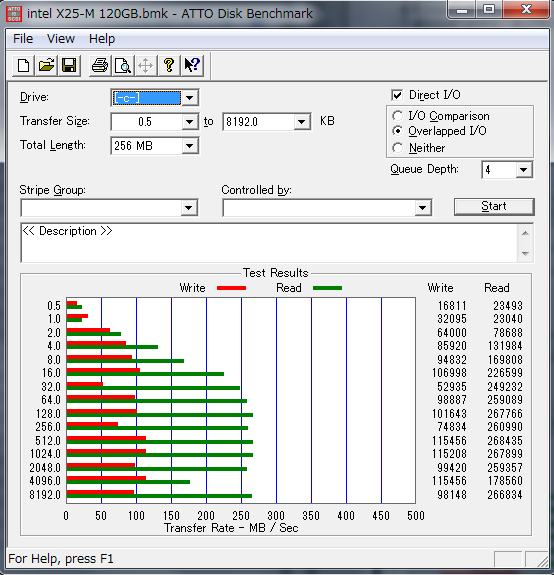The width and height of the screenshot is (554, 575).
Task: Expand the Stripe Group dropdown
Action: click(189, 208)
